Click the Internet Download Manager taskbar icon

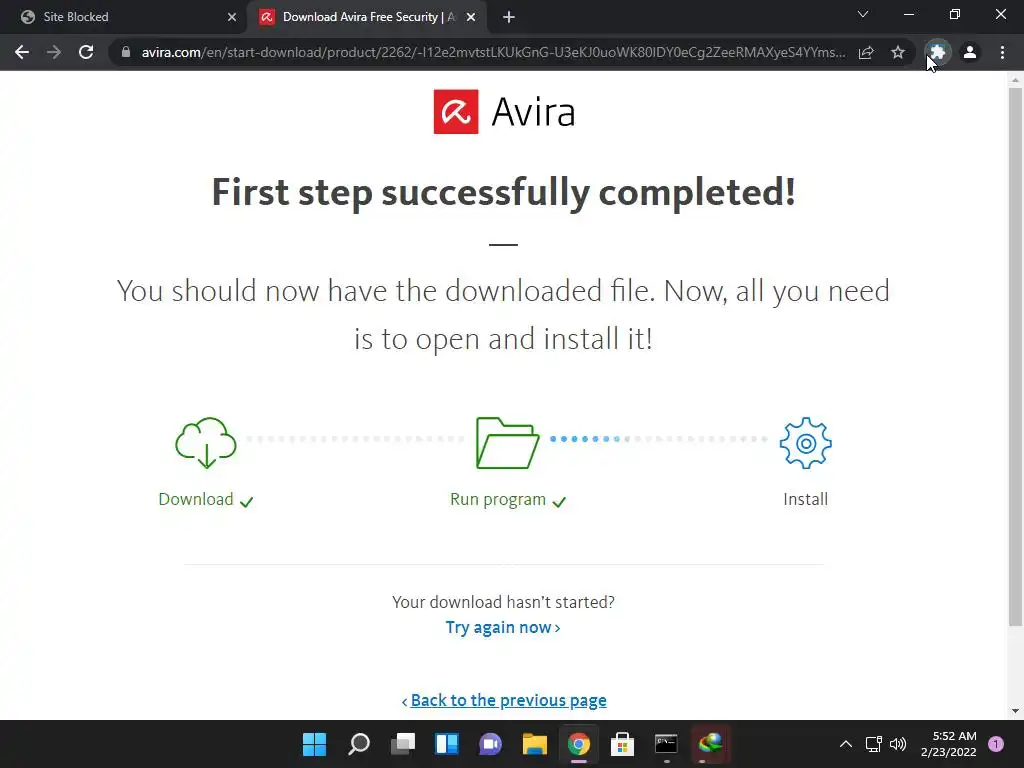pos(711,743)
